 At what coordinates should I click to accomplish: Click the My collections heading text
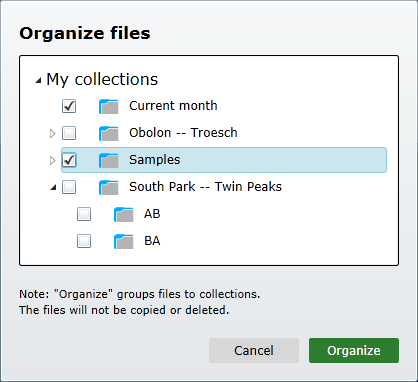pos(102,79)
